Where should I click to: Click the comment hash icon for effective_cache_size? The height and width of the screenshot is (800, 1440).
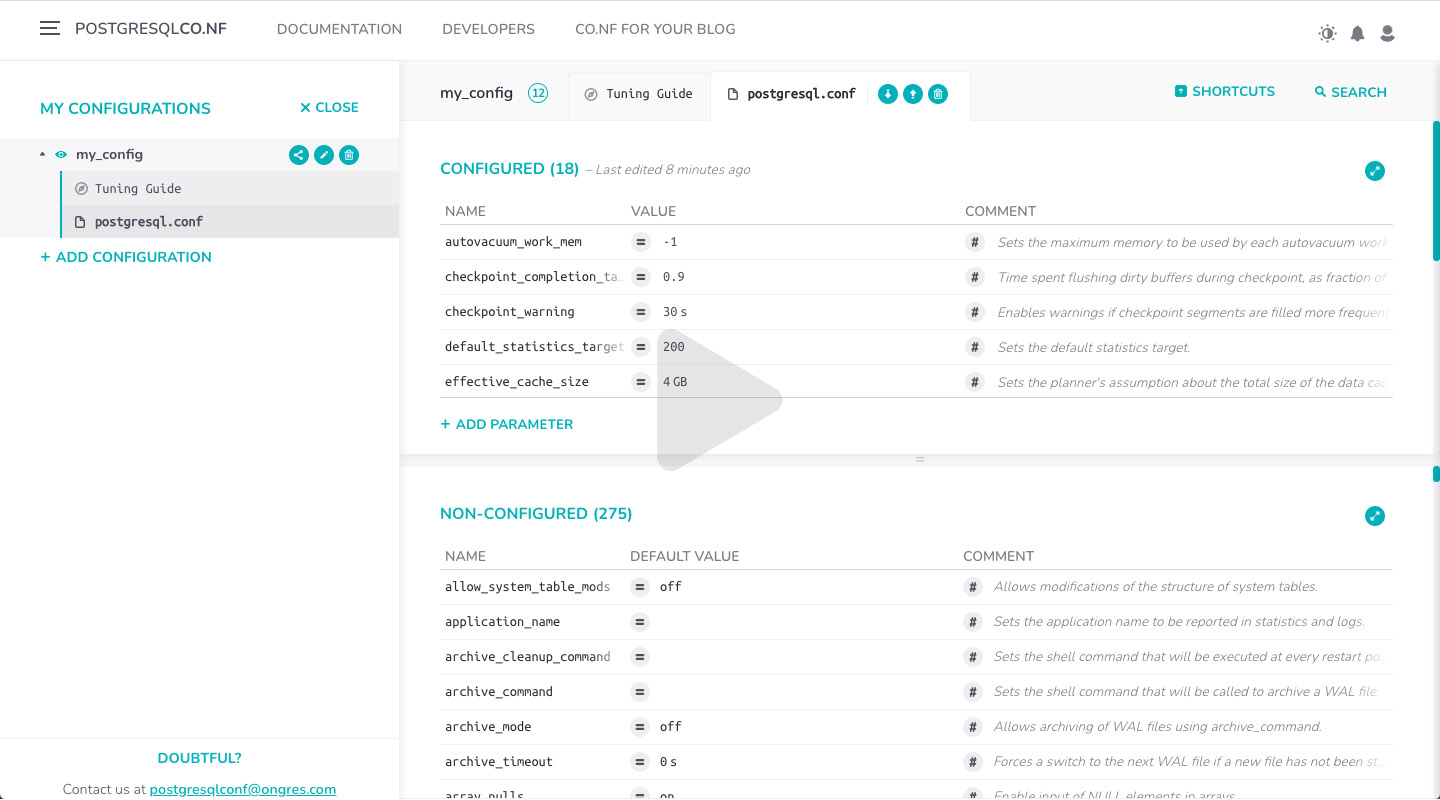(x=975, y=381)
